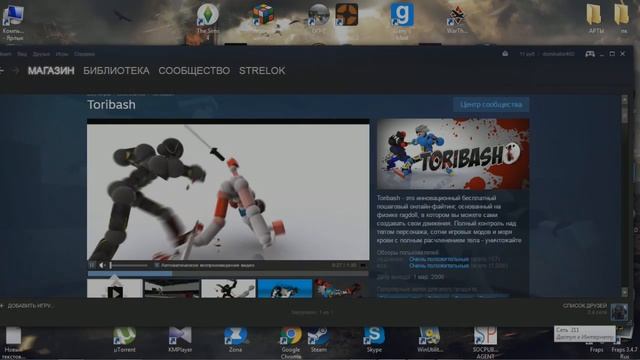This screenshot has width=640, height=360.
Task: Switch to the БИБЛИОТЕКА tab
Action: coord(116,71)
